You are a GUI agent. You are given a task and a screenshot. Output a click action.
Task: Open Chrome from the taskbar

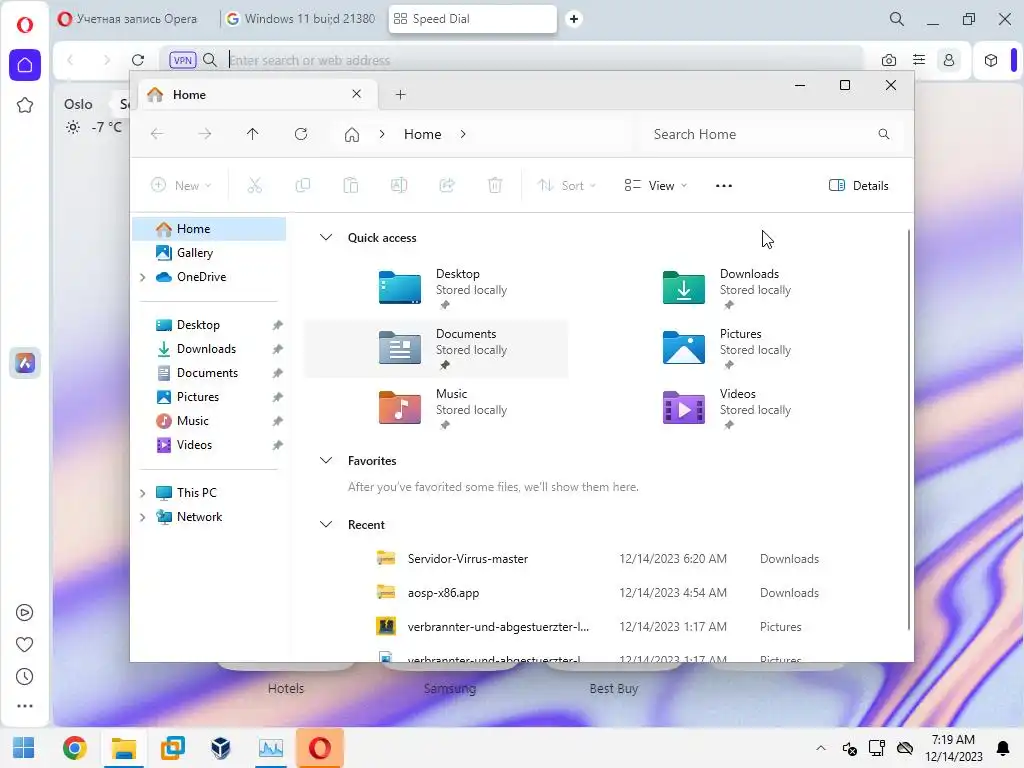pyautogui.click(x=74, y=748)
